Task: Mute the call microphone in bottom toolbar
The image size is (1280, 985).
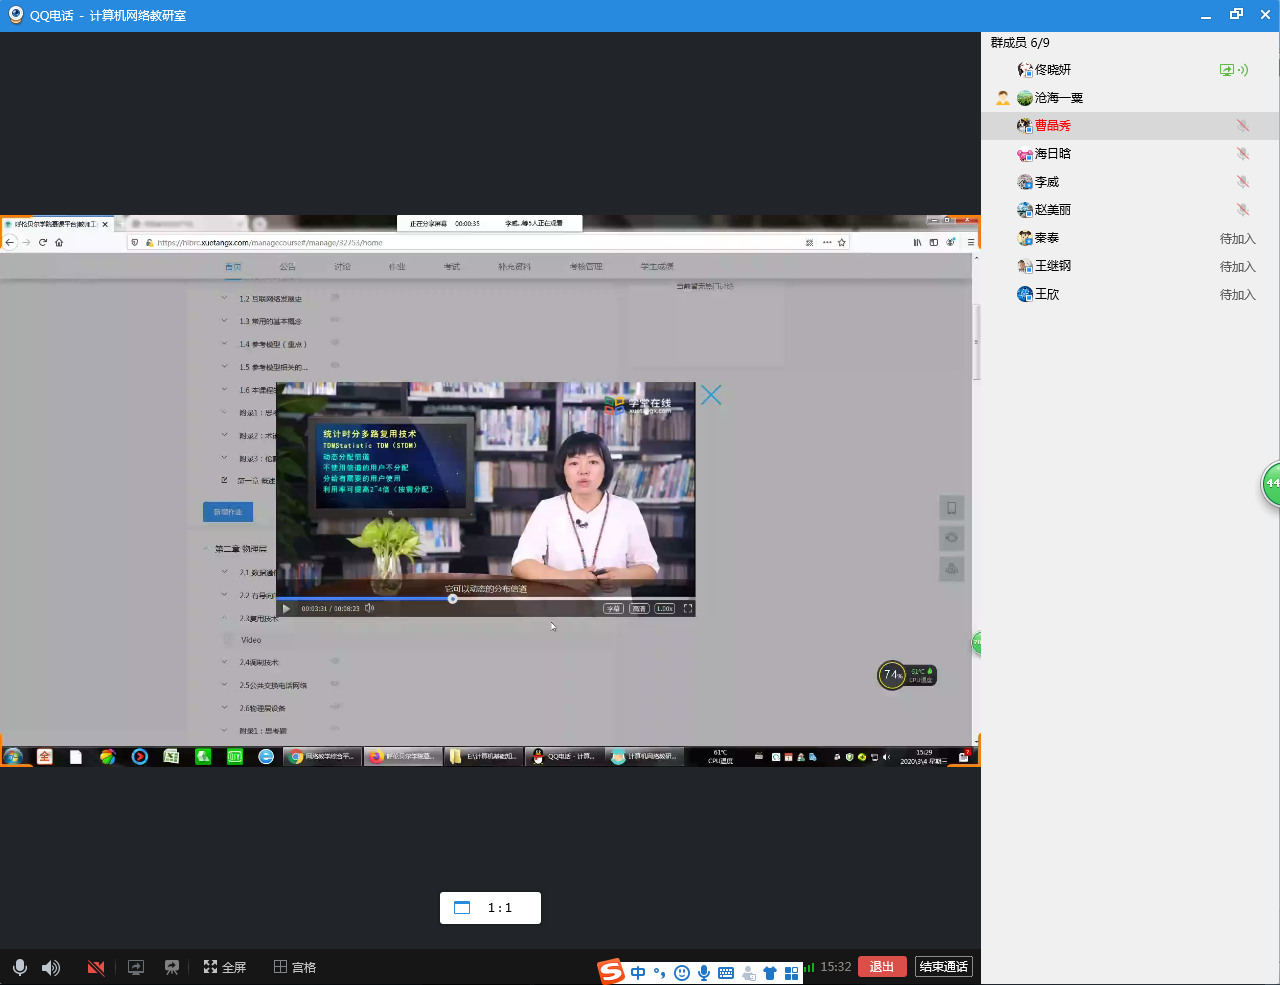Action: point(19,967)
